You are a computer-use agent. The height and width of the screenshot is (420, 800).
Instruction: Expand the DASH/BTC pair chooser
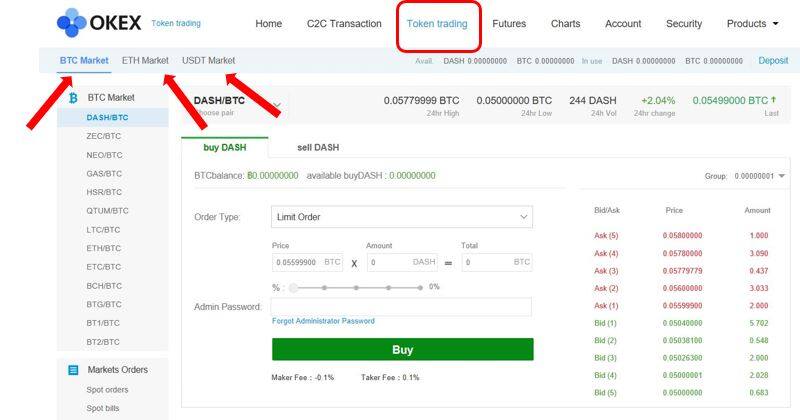point(277,105)
